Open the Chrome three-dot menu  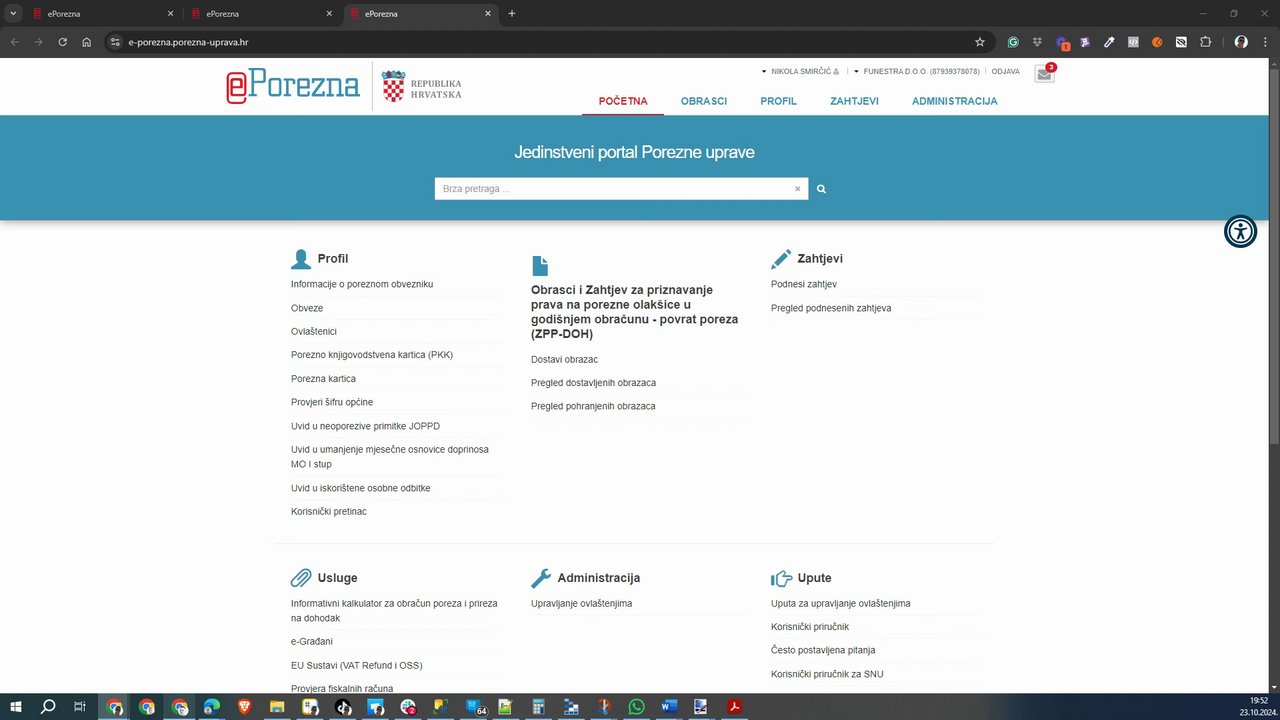click(1264, 42)
